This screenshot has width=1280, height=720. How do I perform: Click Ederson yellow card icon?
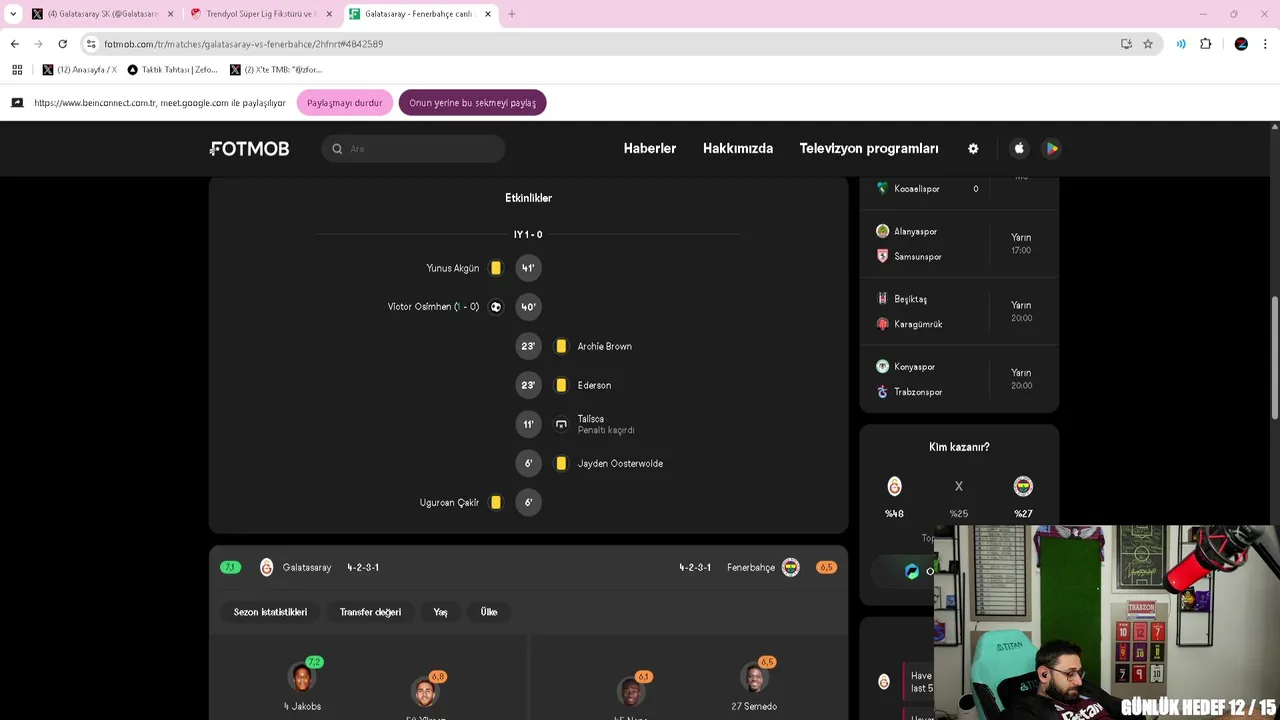[561, 385]
